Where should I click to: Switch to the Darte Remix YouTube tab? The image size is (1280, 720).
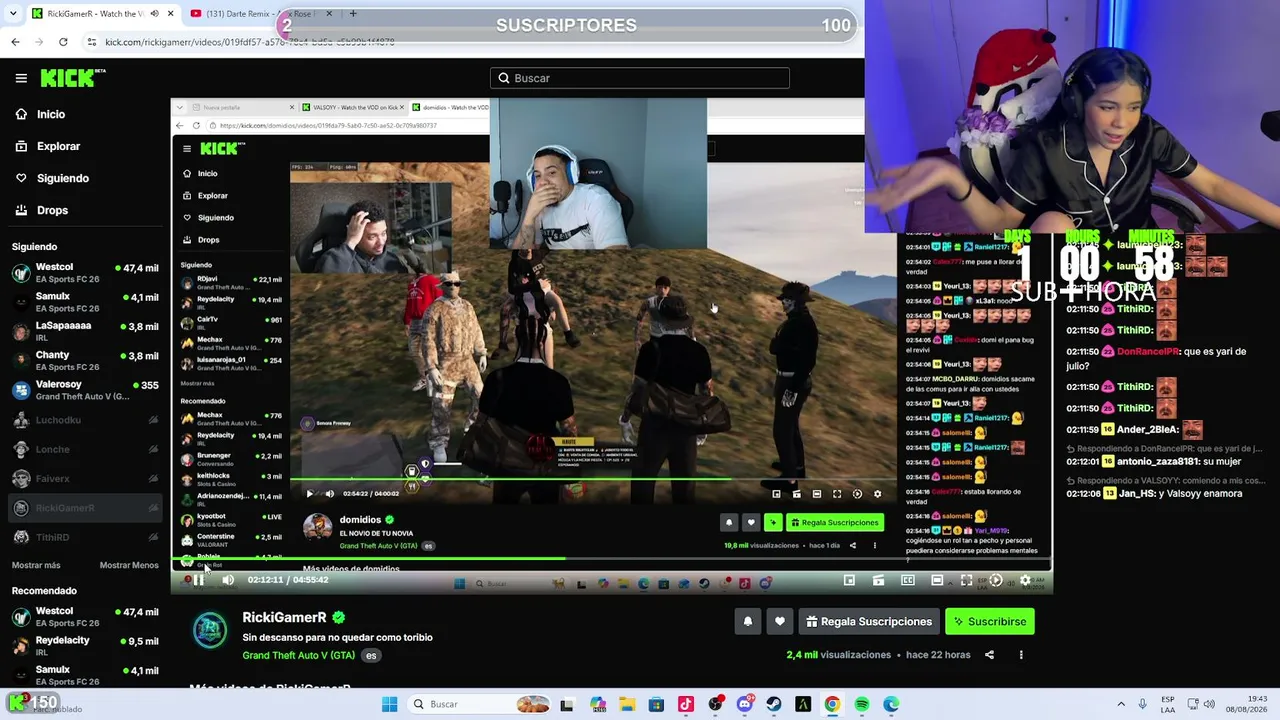tap(262, 14)
